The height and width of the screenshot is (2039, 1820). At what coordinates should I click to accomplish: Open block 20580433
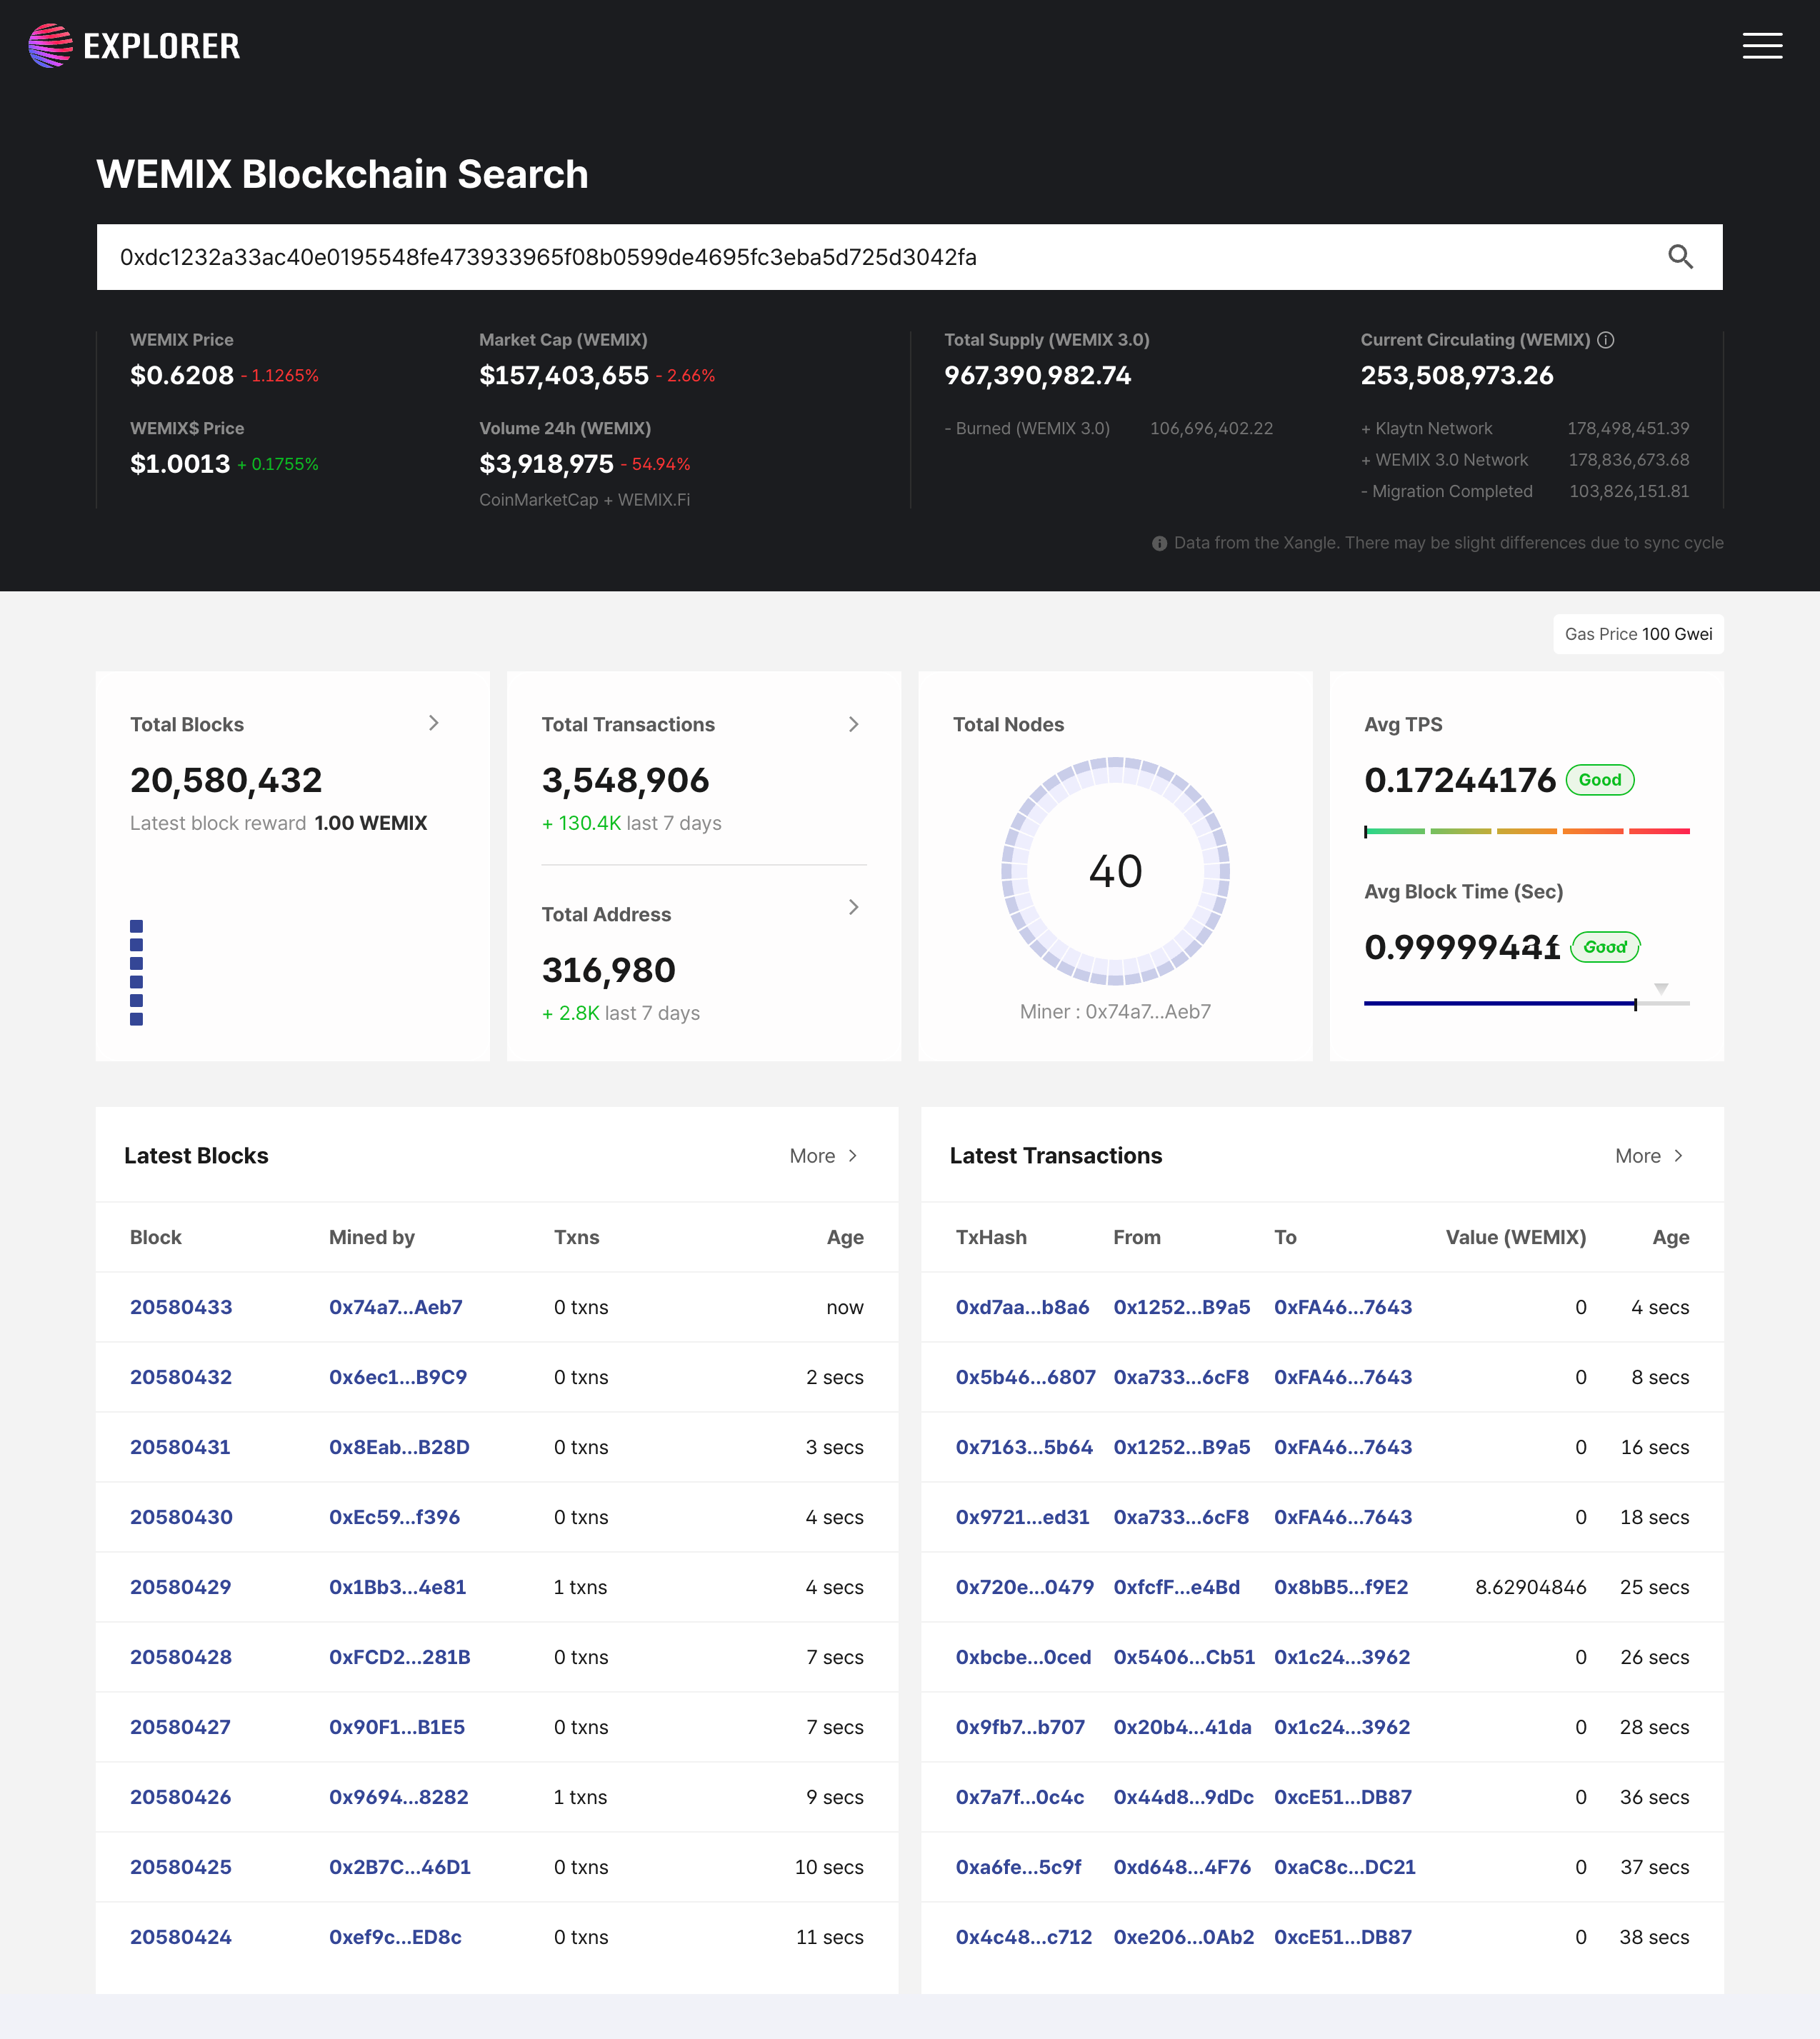pos(181,1307)
